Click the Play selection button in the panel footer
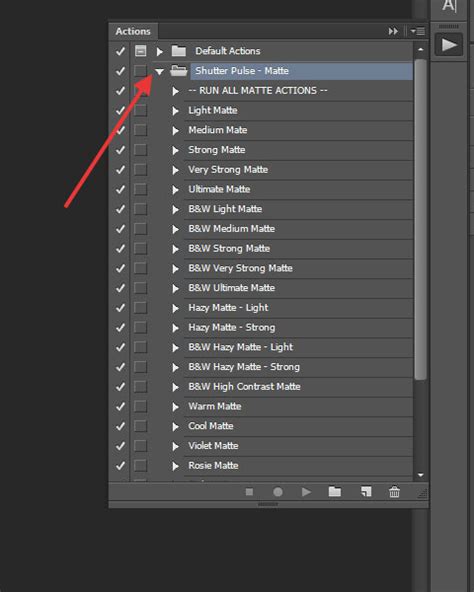This screenshot has height=592, width=474. click(306, 492)
